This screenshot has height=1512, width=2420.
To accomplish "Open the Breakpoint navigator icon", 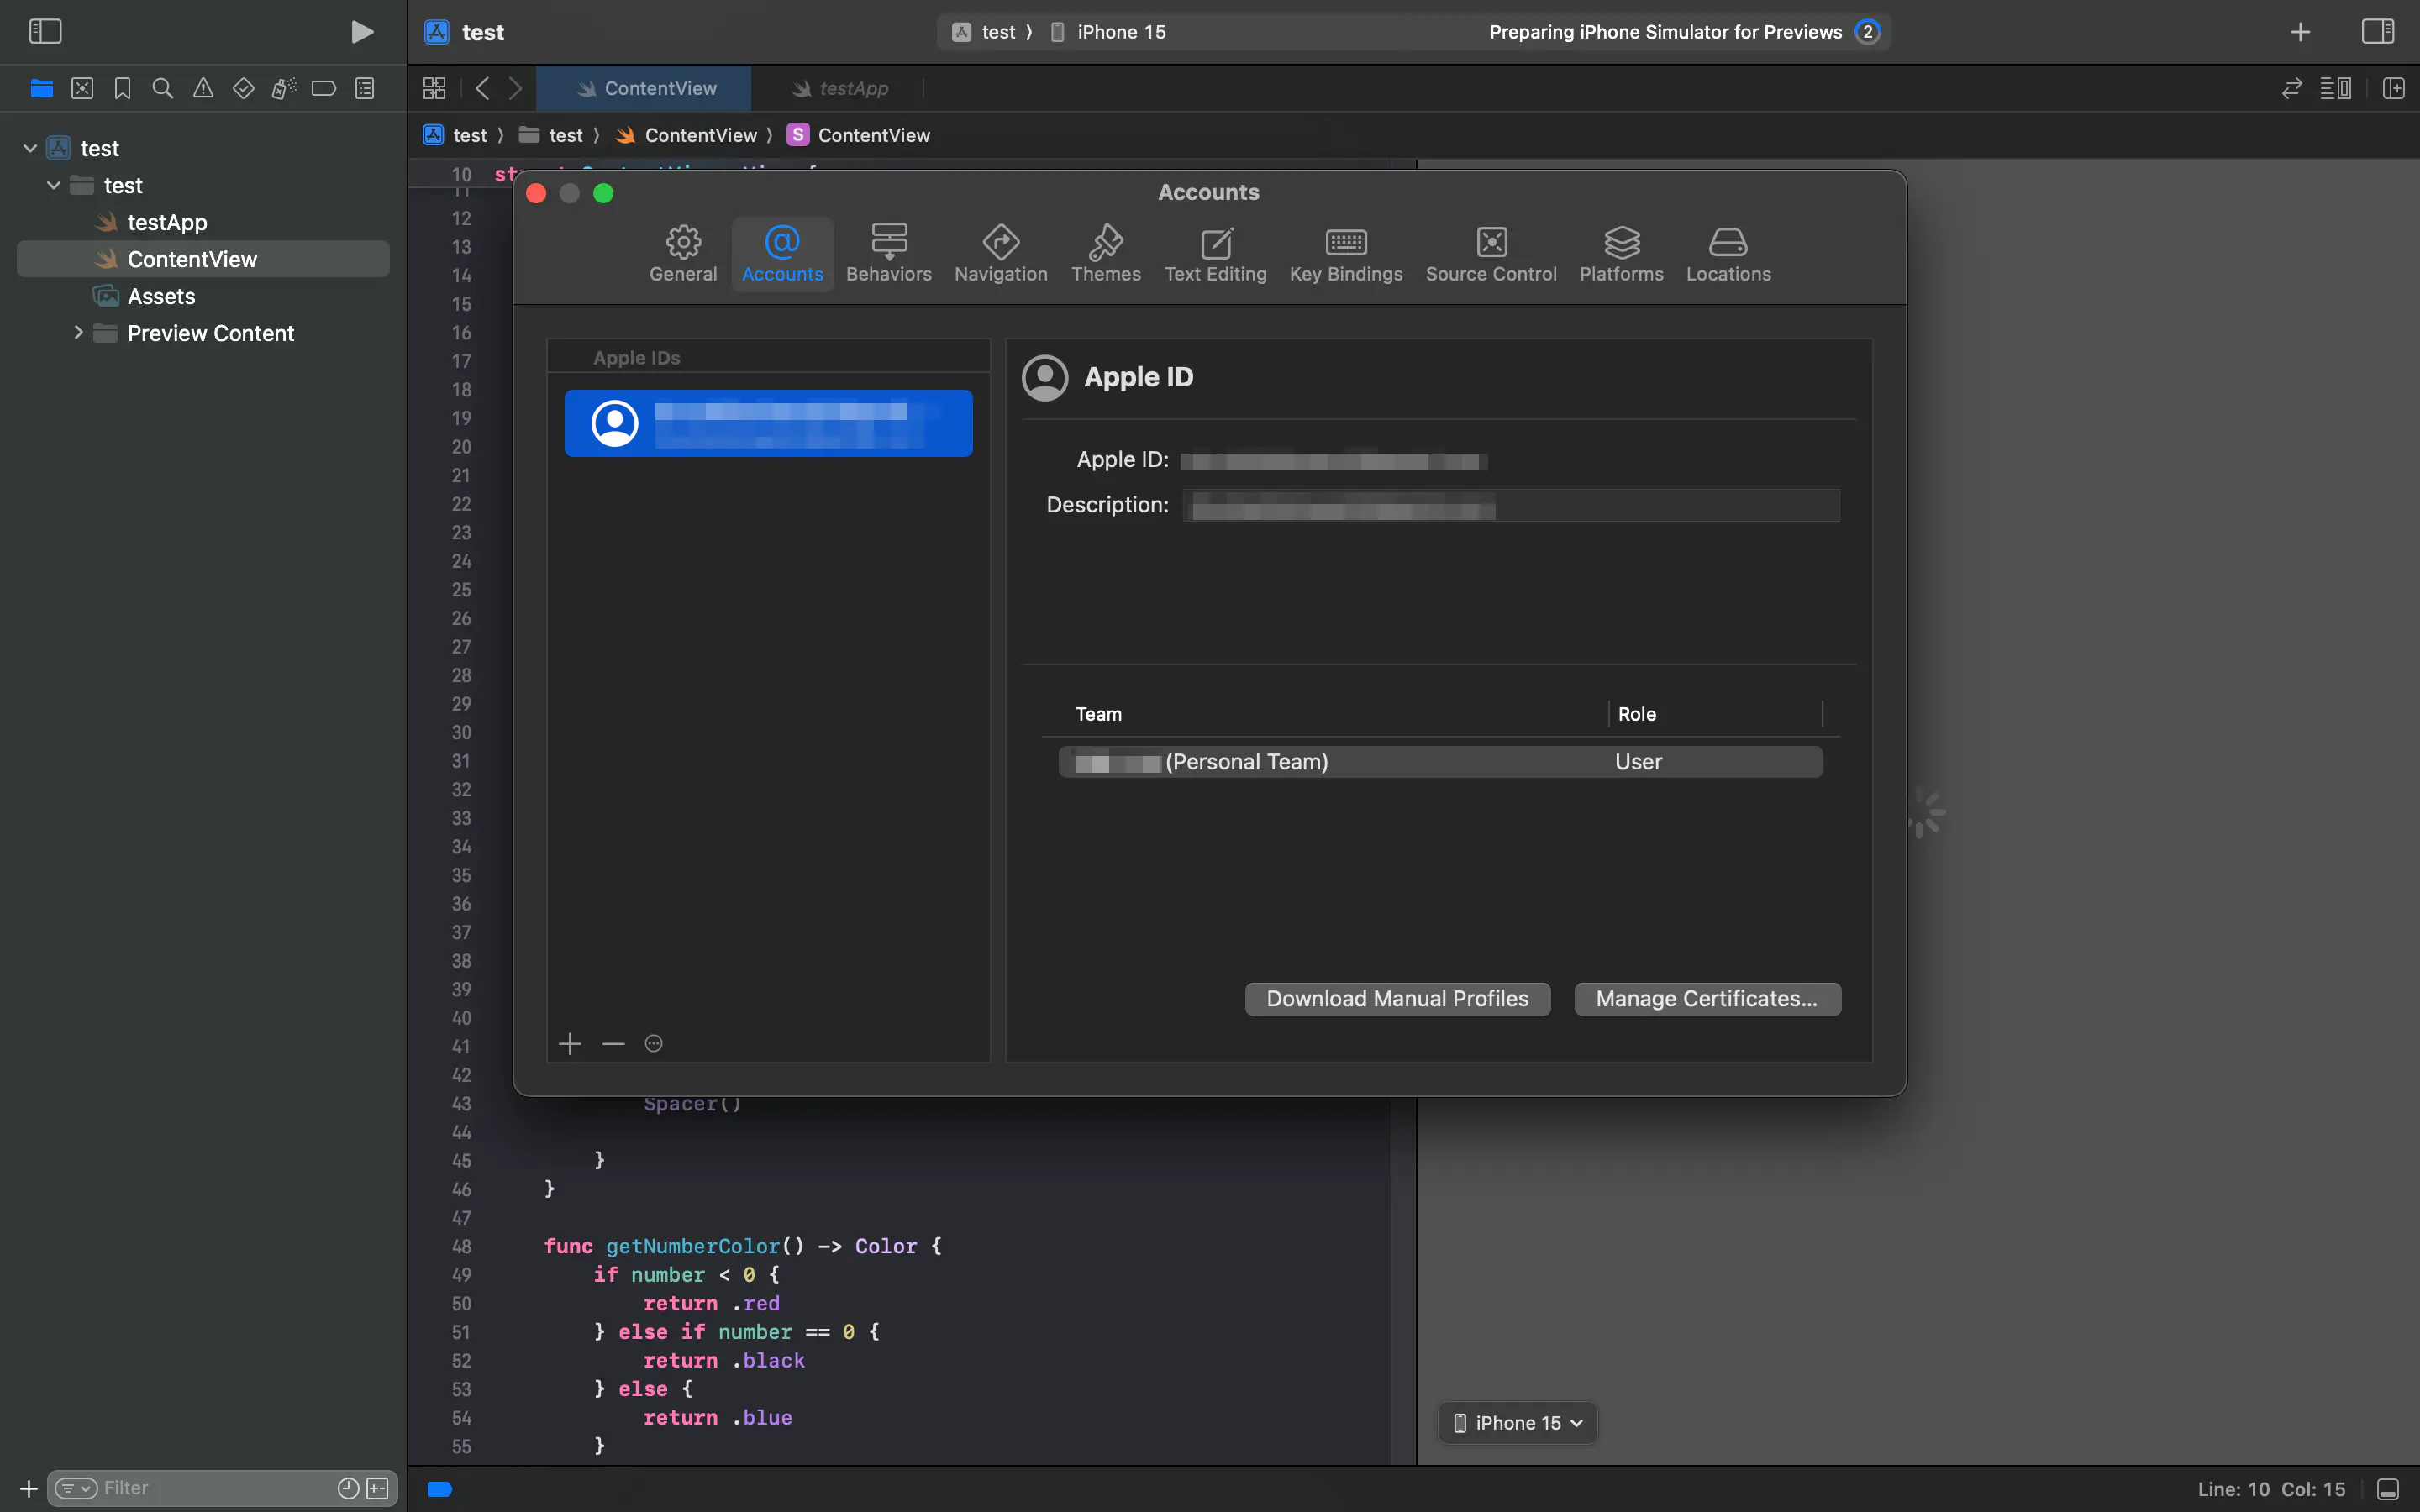I will (x=324, y=89).
